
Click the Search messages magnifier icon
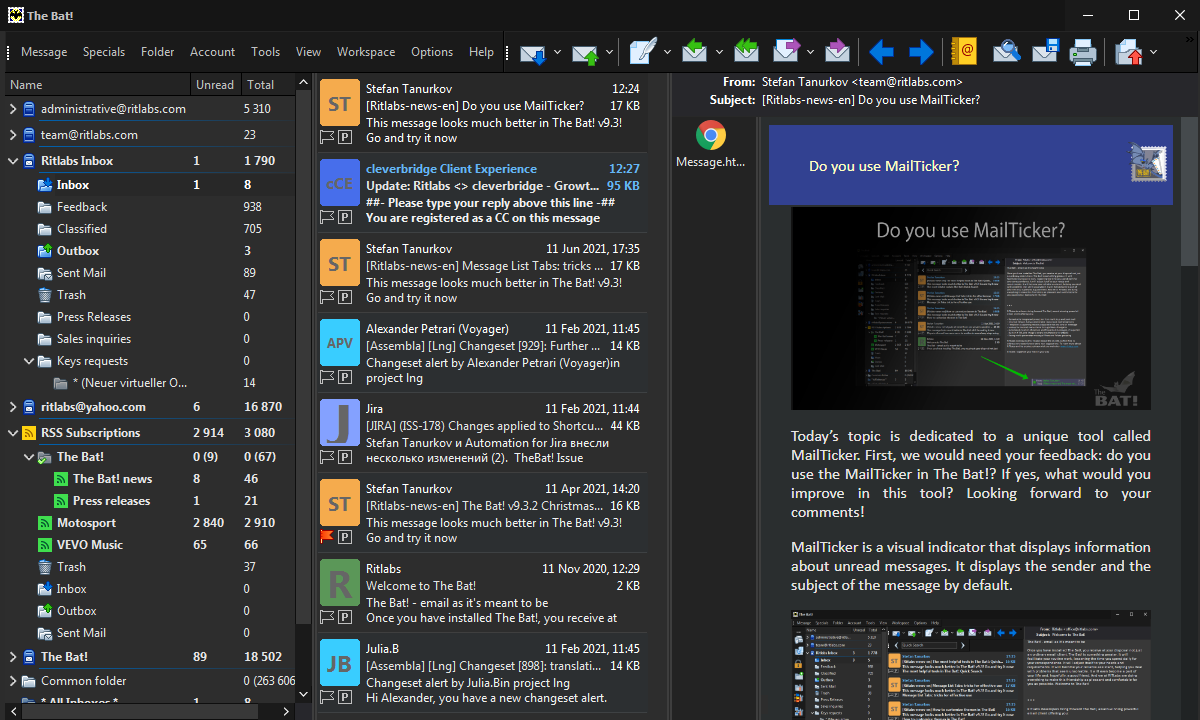pyautogui.click(x=1006, y=52)
